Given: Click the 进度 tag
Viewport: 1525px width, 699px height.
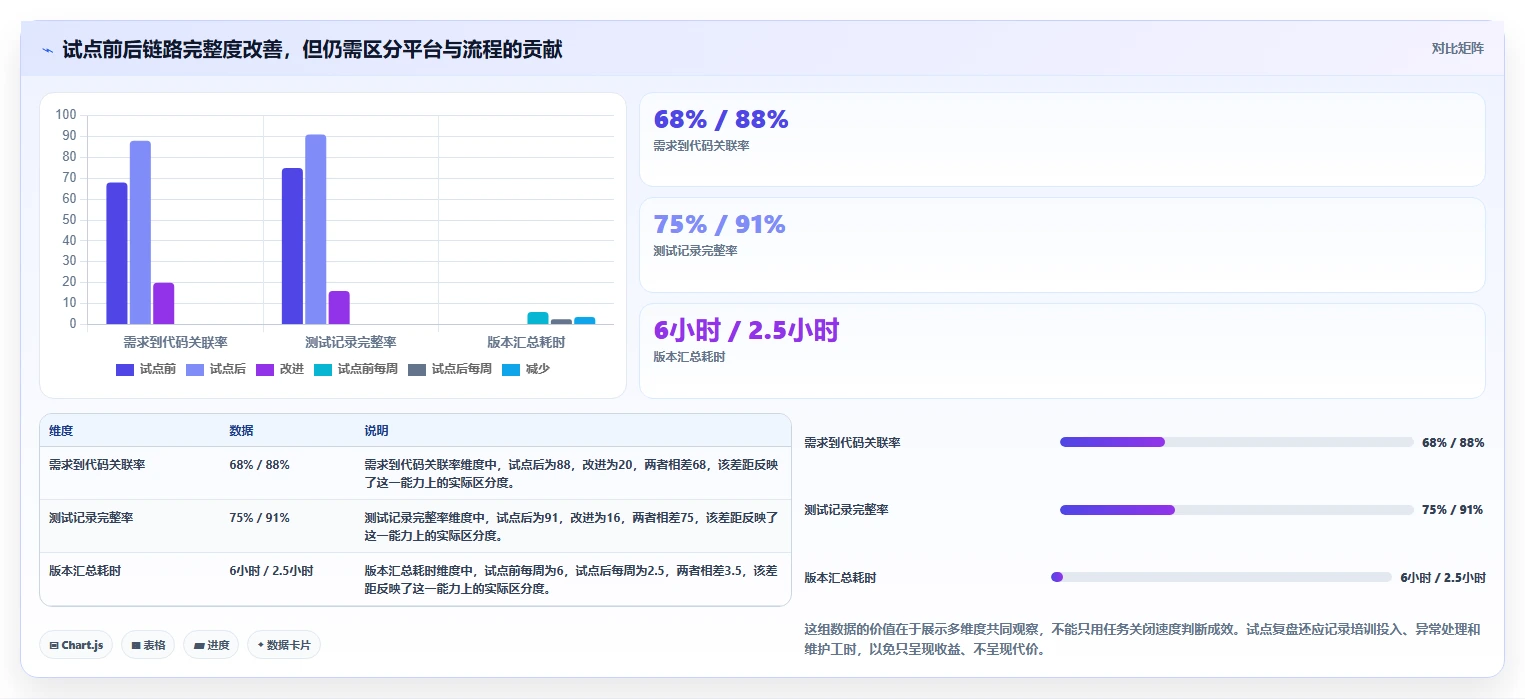Looking at the screenshot, I should (x=211, y=645).
